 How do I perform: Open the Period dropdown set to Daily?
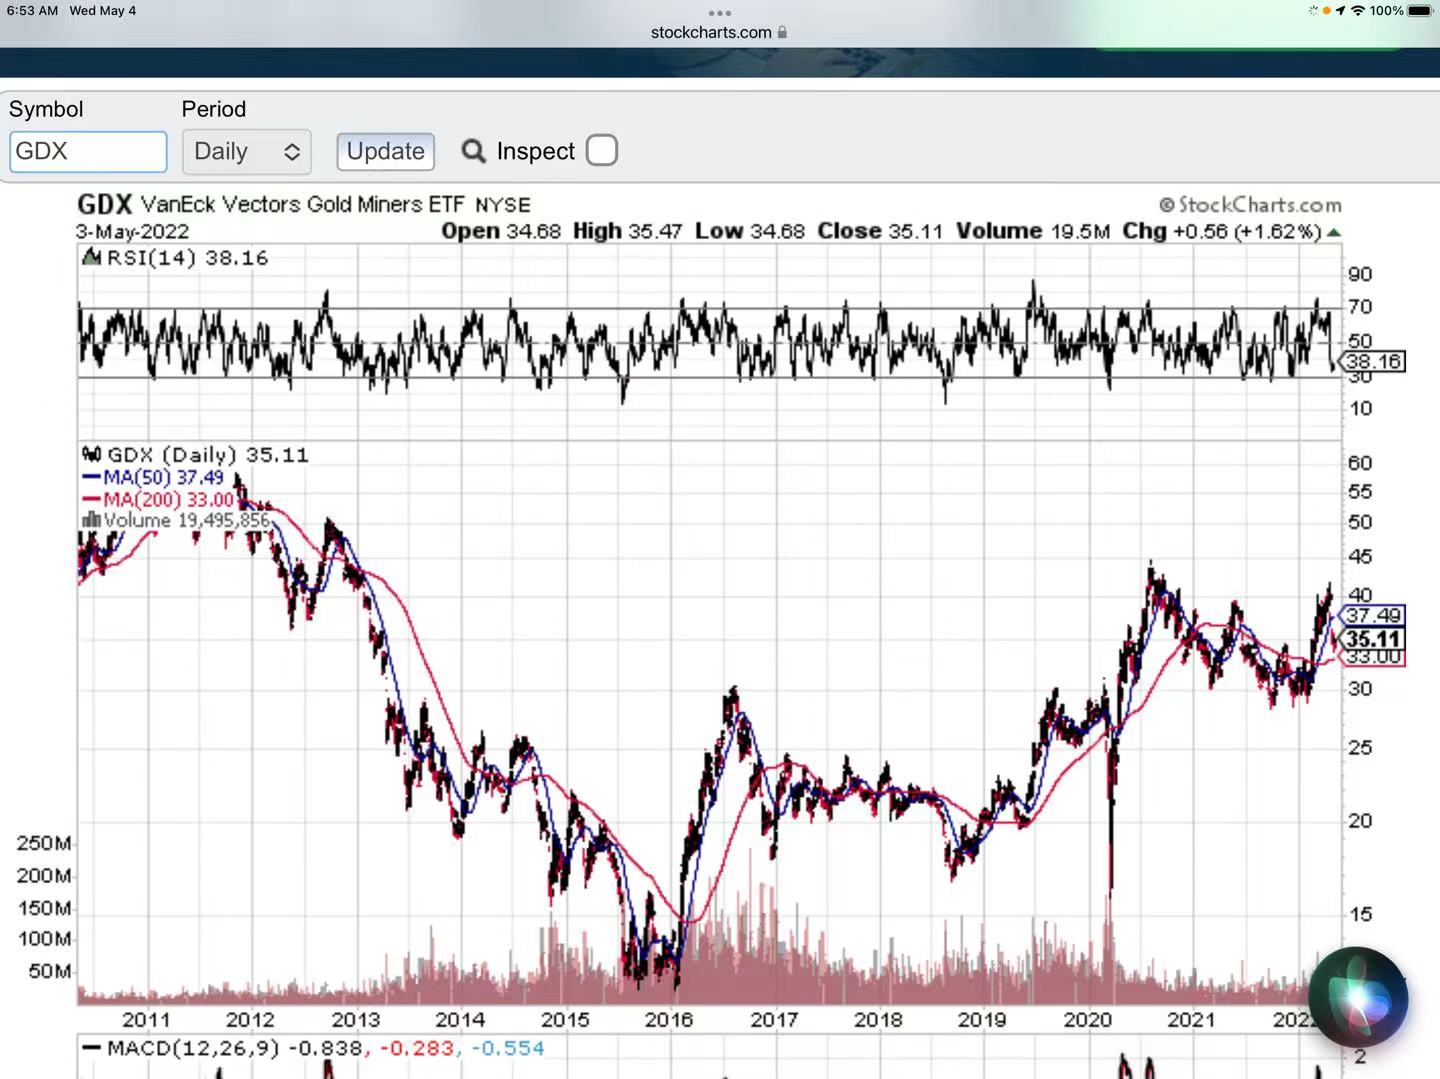[x=247, y=152]
